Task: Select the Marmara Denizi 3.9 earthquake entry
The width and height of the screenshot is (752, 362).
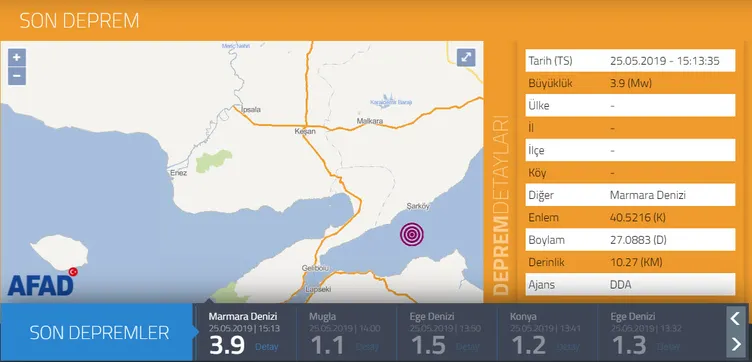Action: click(x=246, y=333)
